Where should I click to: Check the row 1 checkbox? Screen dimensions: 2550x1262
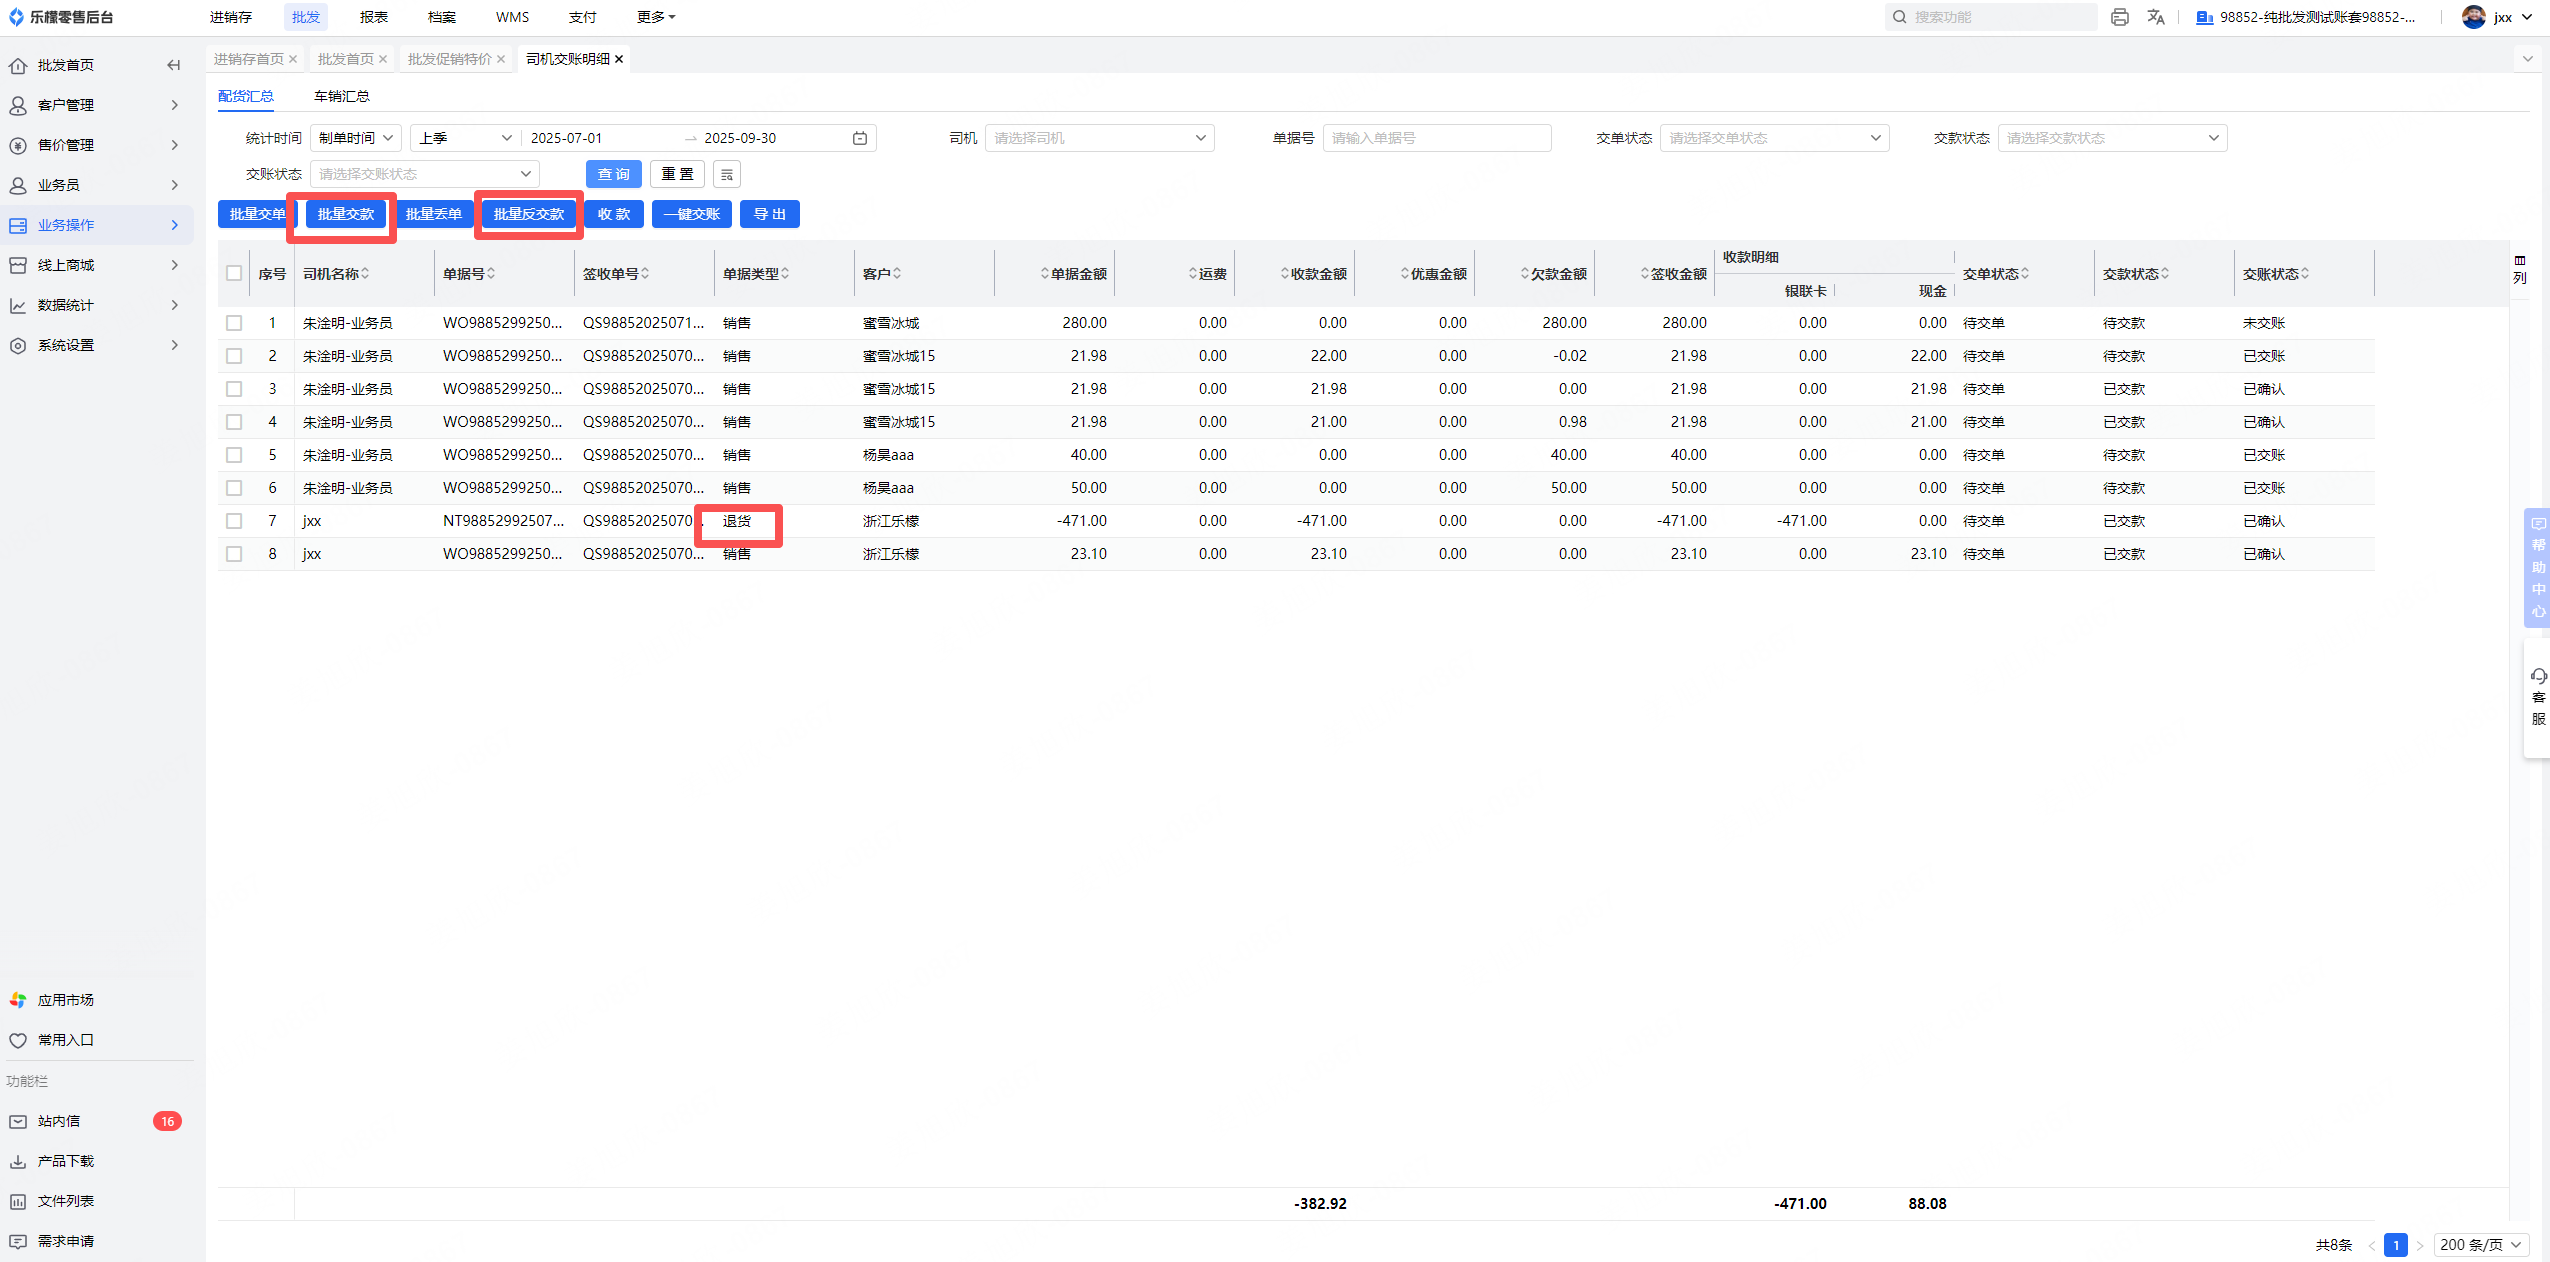click(x=234, y=323)
